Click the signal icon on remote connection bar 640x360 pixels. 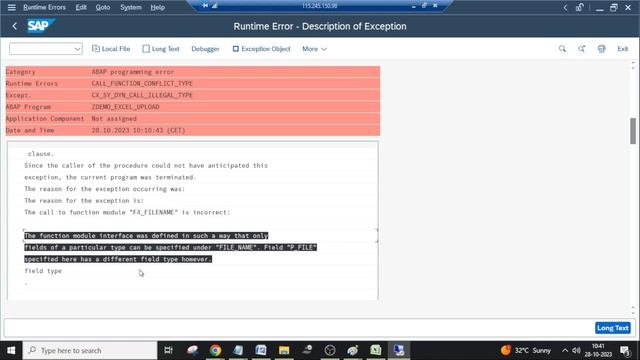(x=215, y=6)
